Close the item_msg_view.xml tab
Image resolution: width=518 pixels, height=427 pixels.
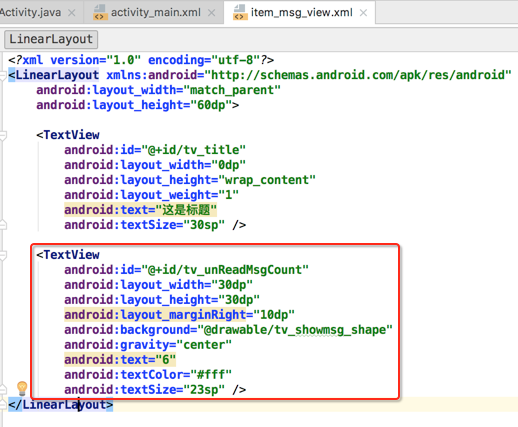pyautogui.click(x=364, y=13)
